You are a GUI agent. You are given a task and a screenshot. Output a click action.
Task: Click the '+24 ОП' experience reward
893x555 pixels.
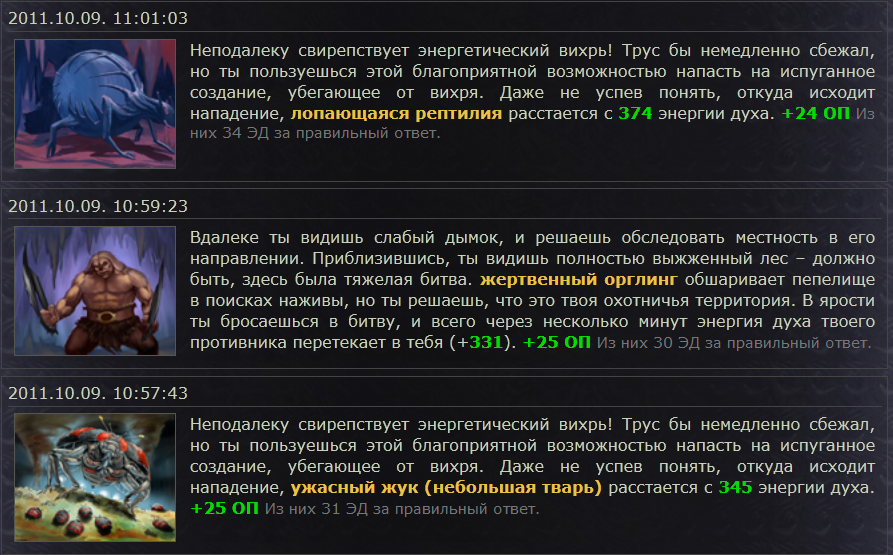(x=815, y=114)
